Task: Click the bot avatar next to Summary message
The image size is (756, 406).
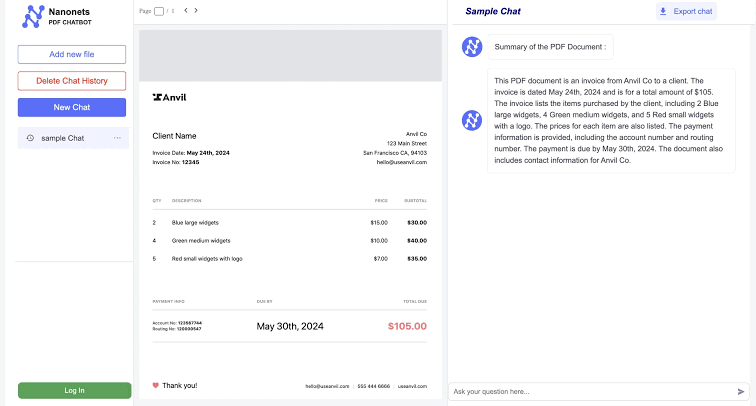Action: coord(472,47)
